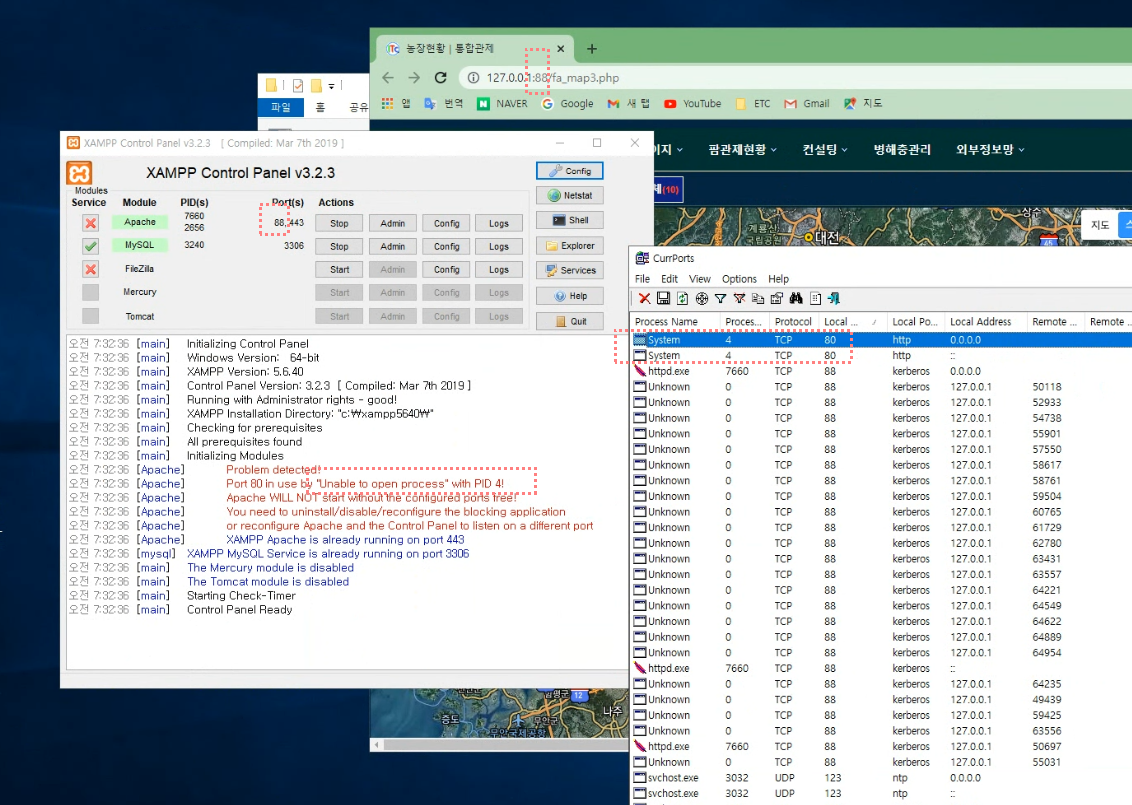Screen dimensions: 1132x805
Task: Select the 홈 tab in File Explorer
Action: [x=321, y=108]
